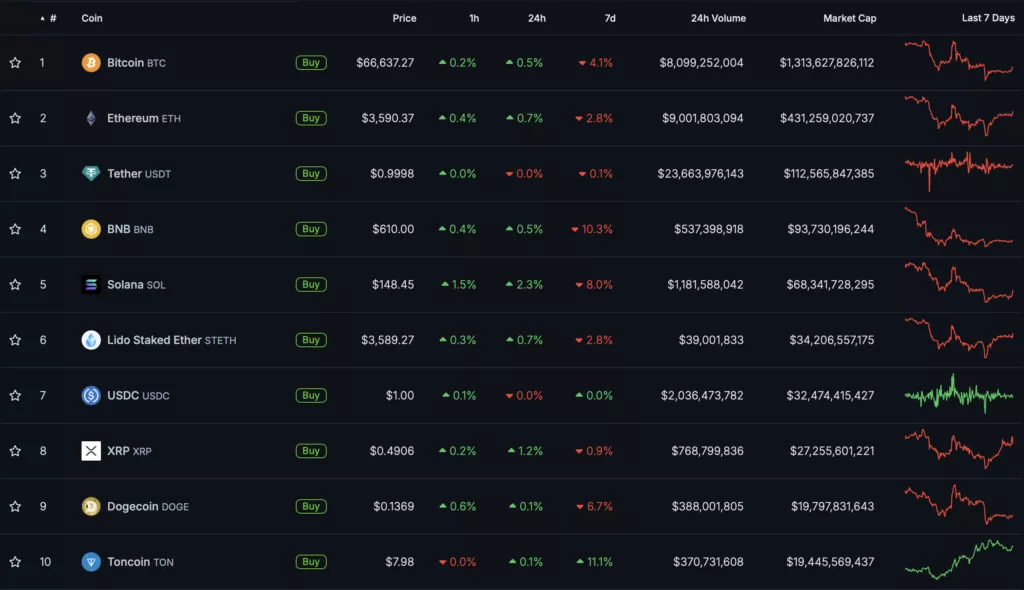Mark XRP as favorite with star
Image resolution: width=1024 pixels, height=590 pixels.
(15, 451)
